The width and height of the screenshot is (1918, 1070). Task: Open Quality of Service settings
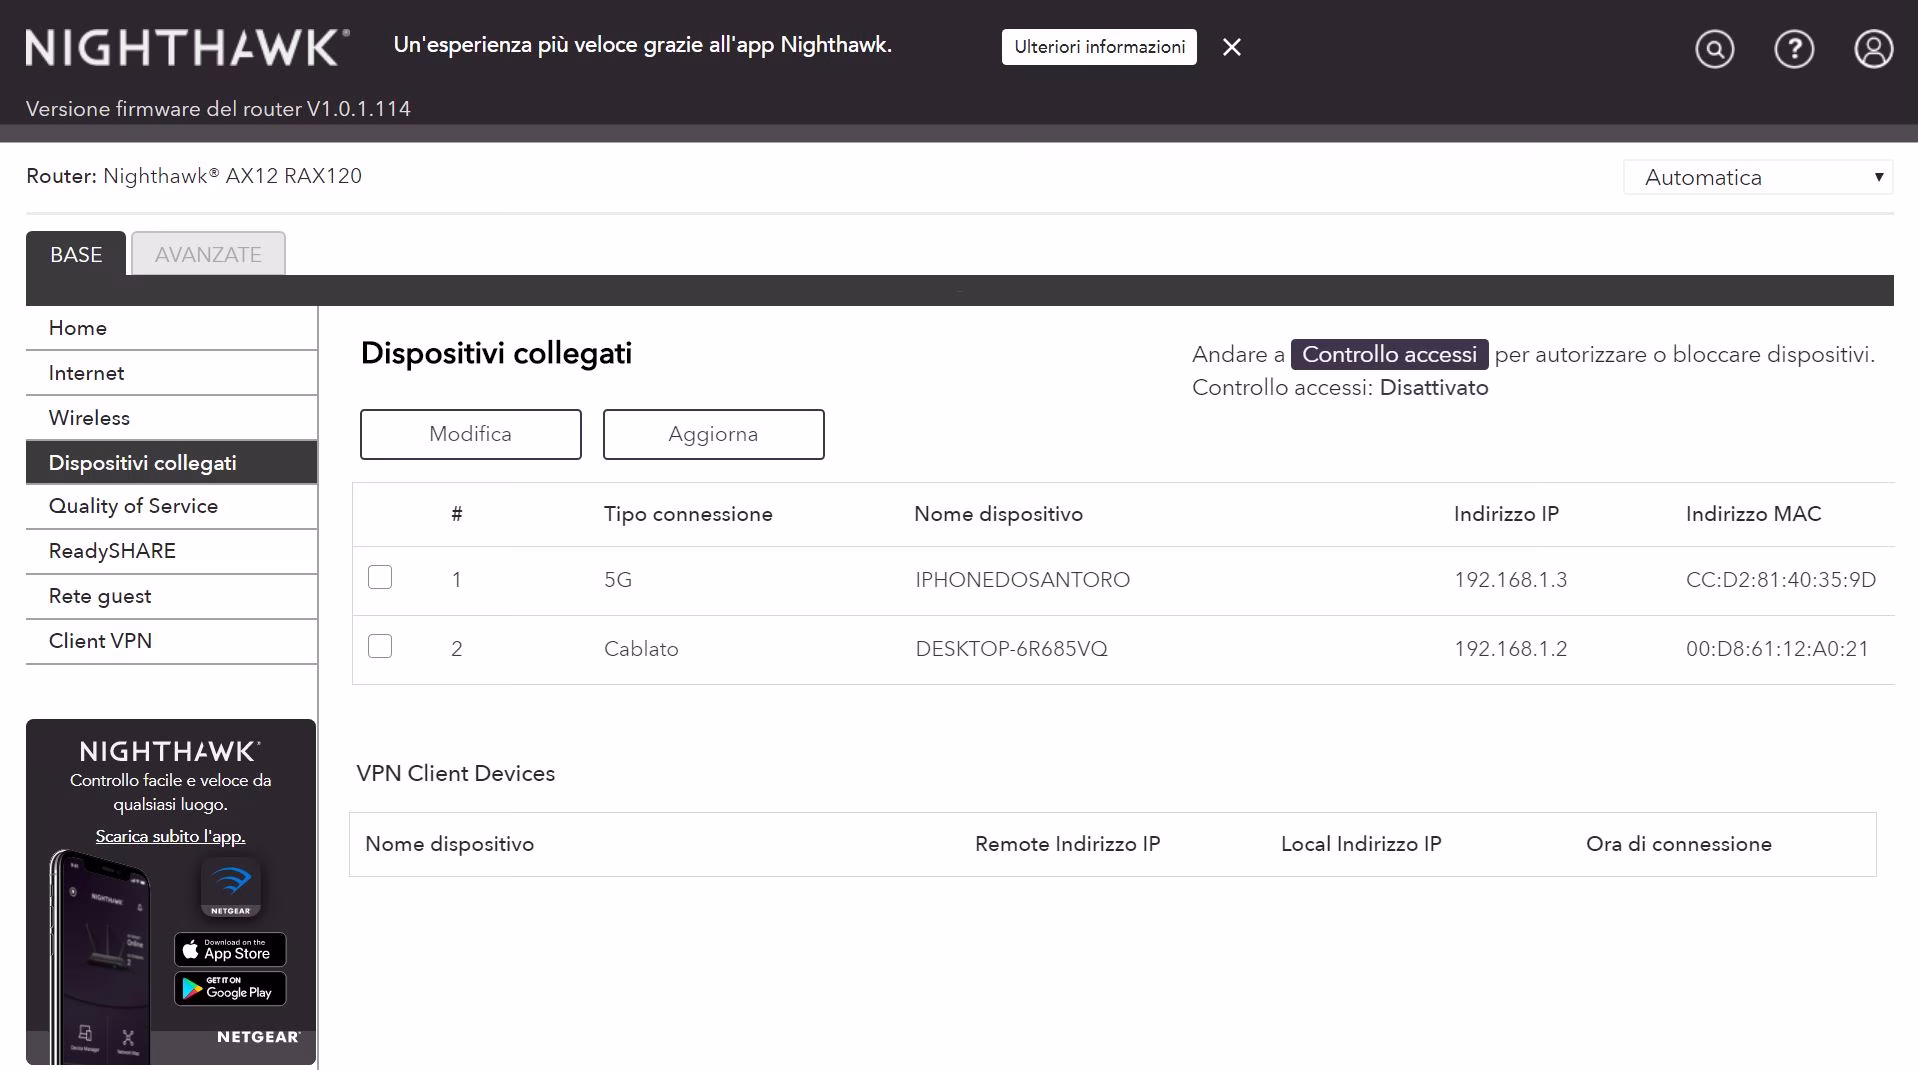coord(172,506)
